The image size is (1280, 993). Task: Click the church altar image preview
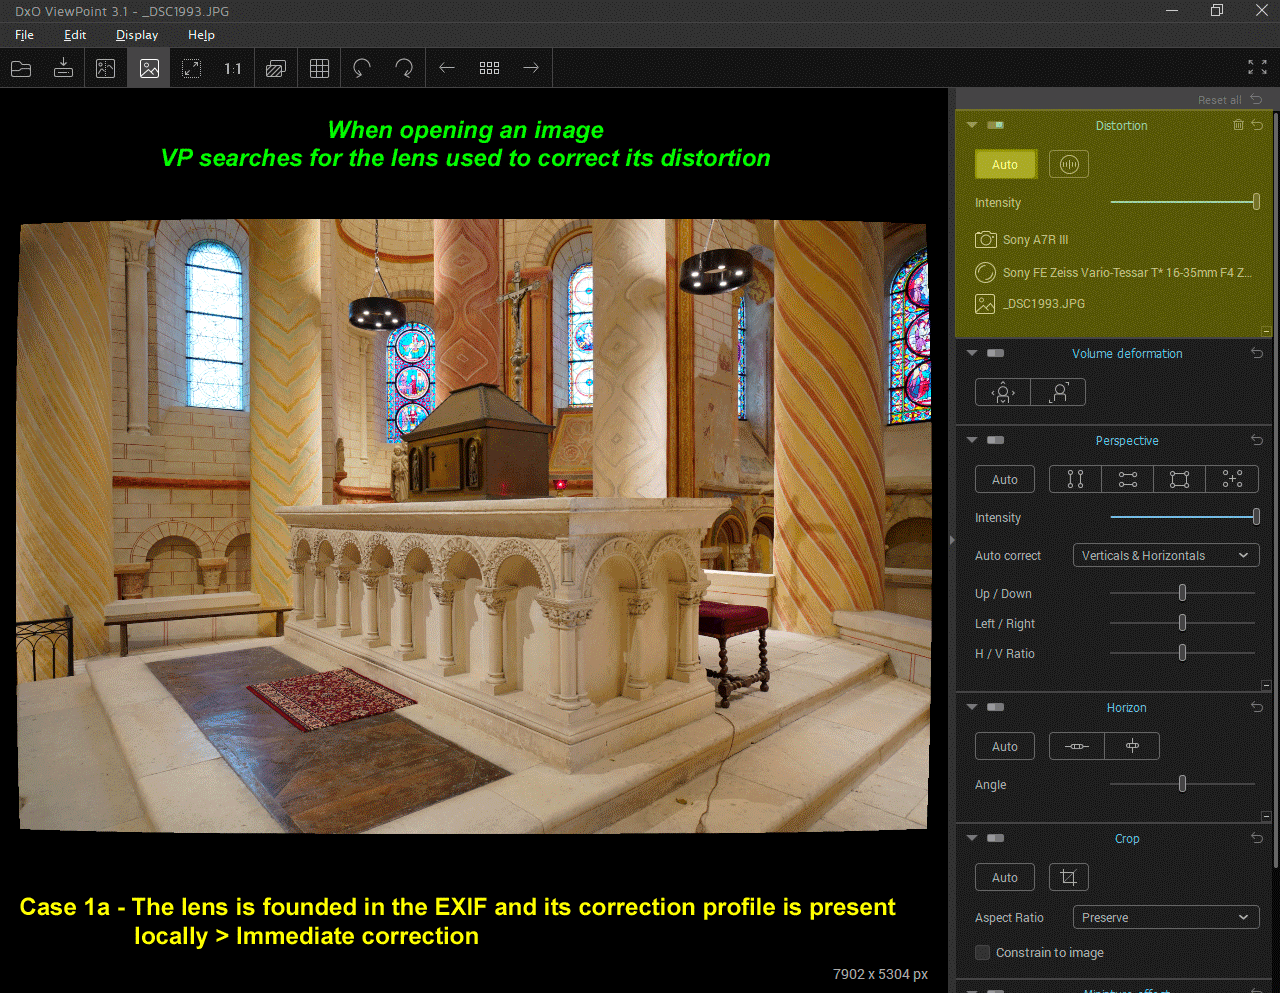(474, 526)
